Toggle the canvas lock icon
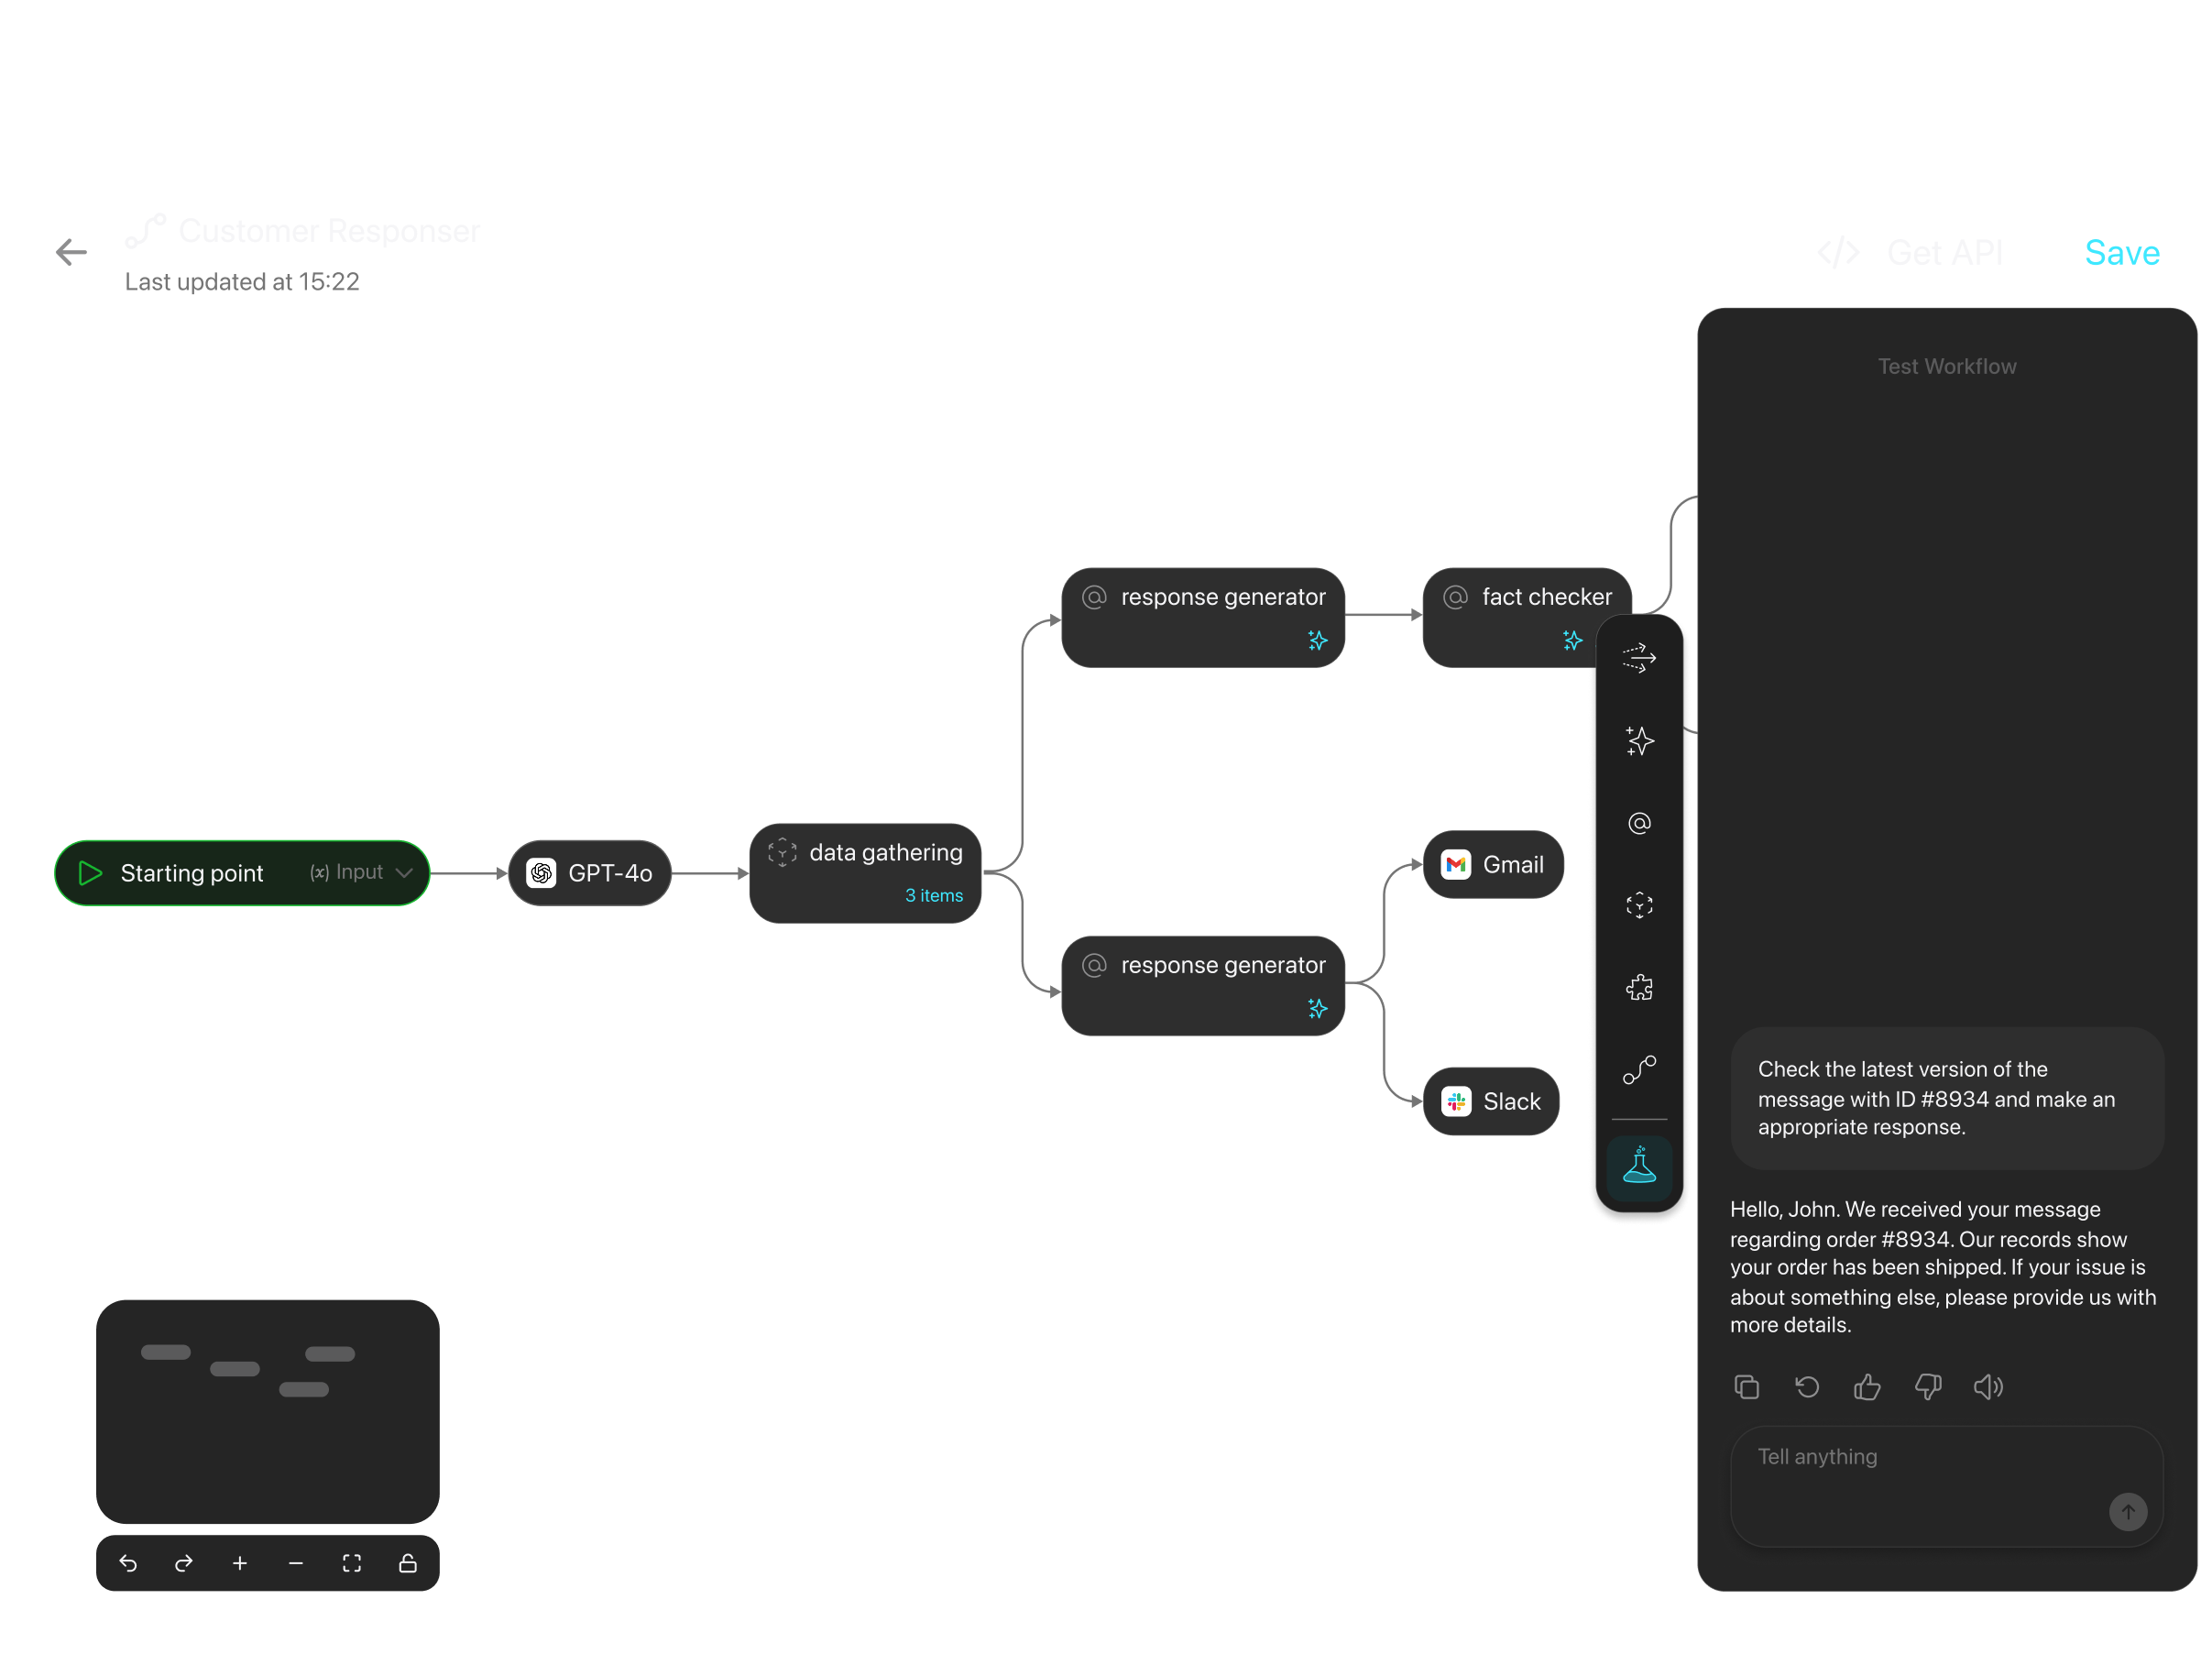 pos(407,1563)
